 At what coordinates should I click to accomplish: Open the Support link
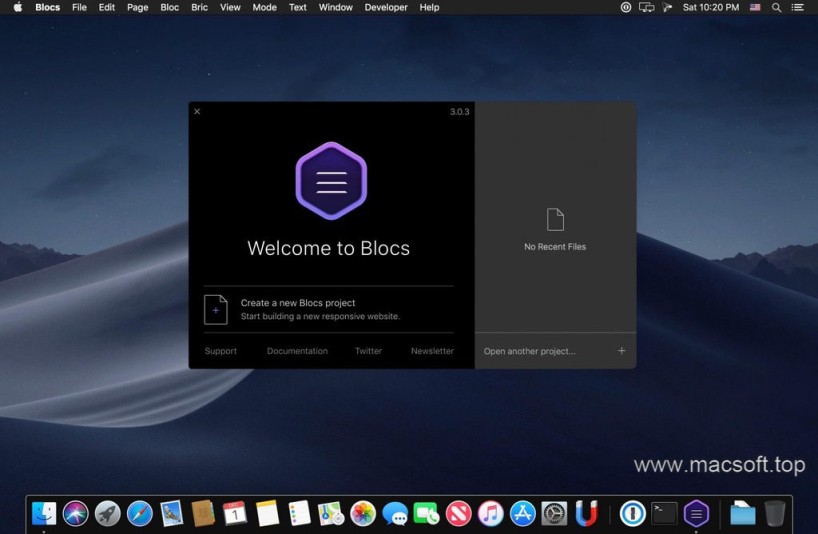tap(221, 351)
